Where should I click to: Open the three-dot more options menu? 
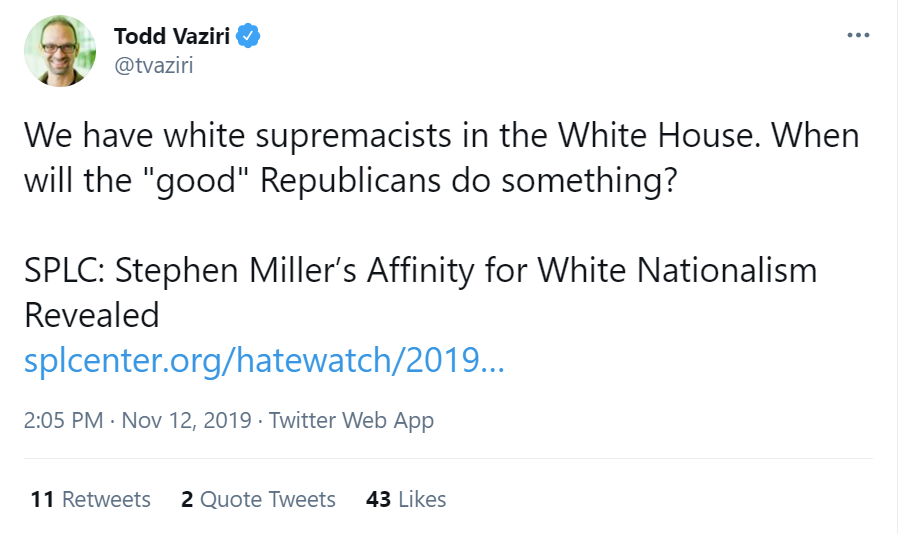point(858,35)
